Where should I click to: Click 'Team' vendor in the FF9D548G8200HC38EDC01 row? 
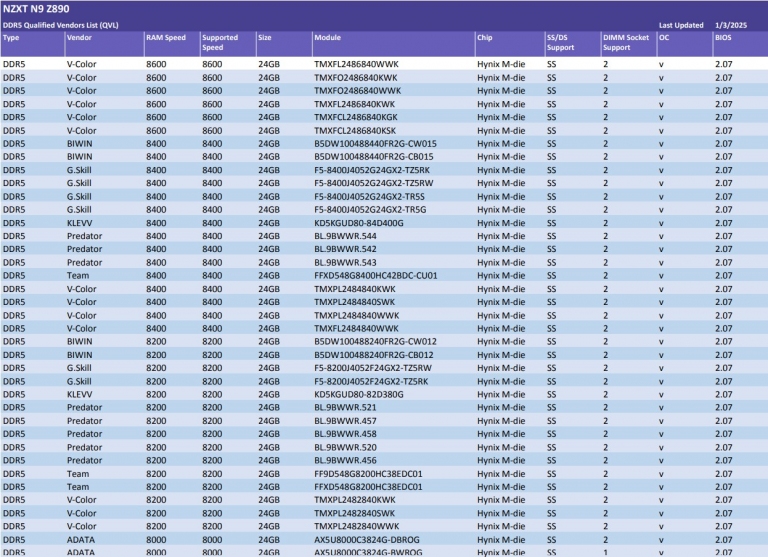point(78,474)
